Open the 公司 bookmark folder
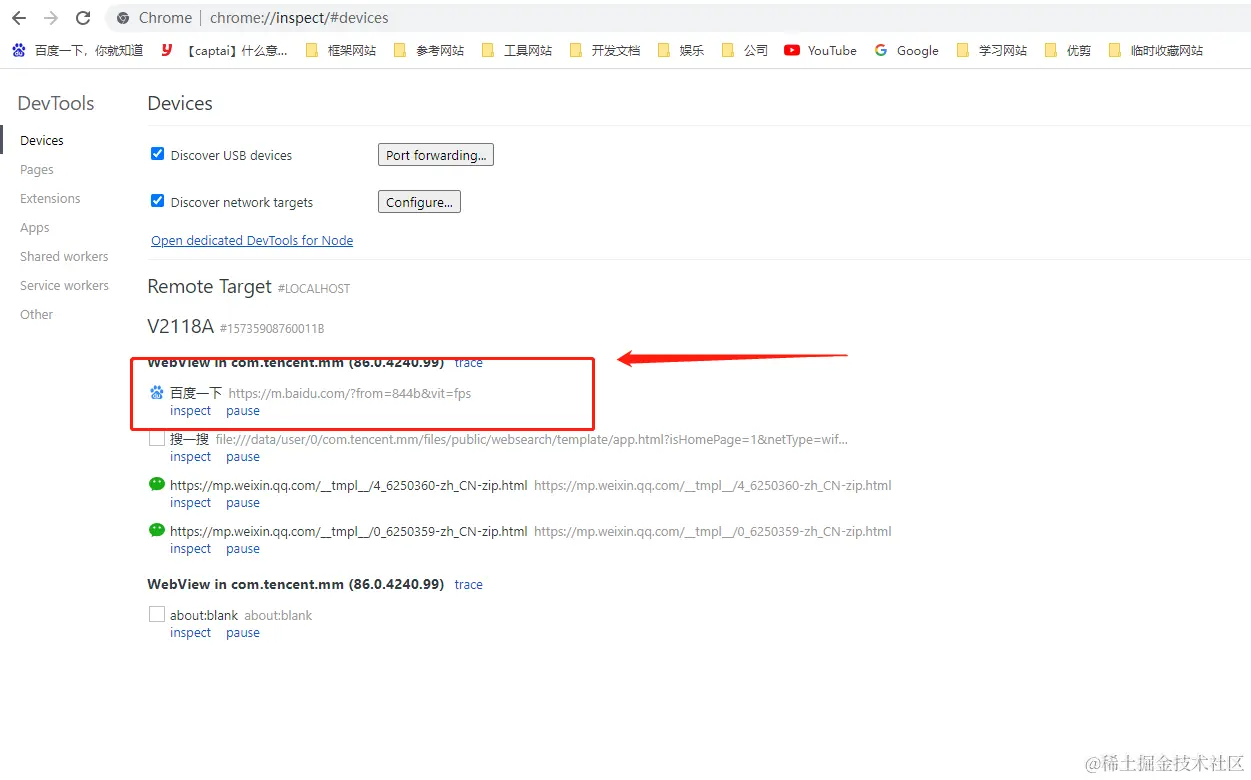 click(x=744, y=50)
